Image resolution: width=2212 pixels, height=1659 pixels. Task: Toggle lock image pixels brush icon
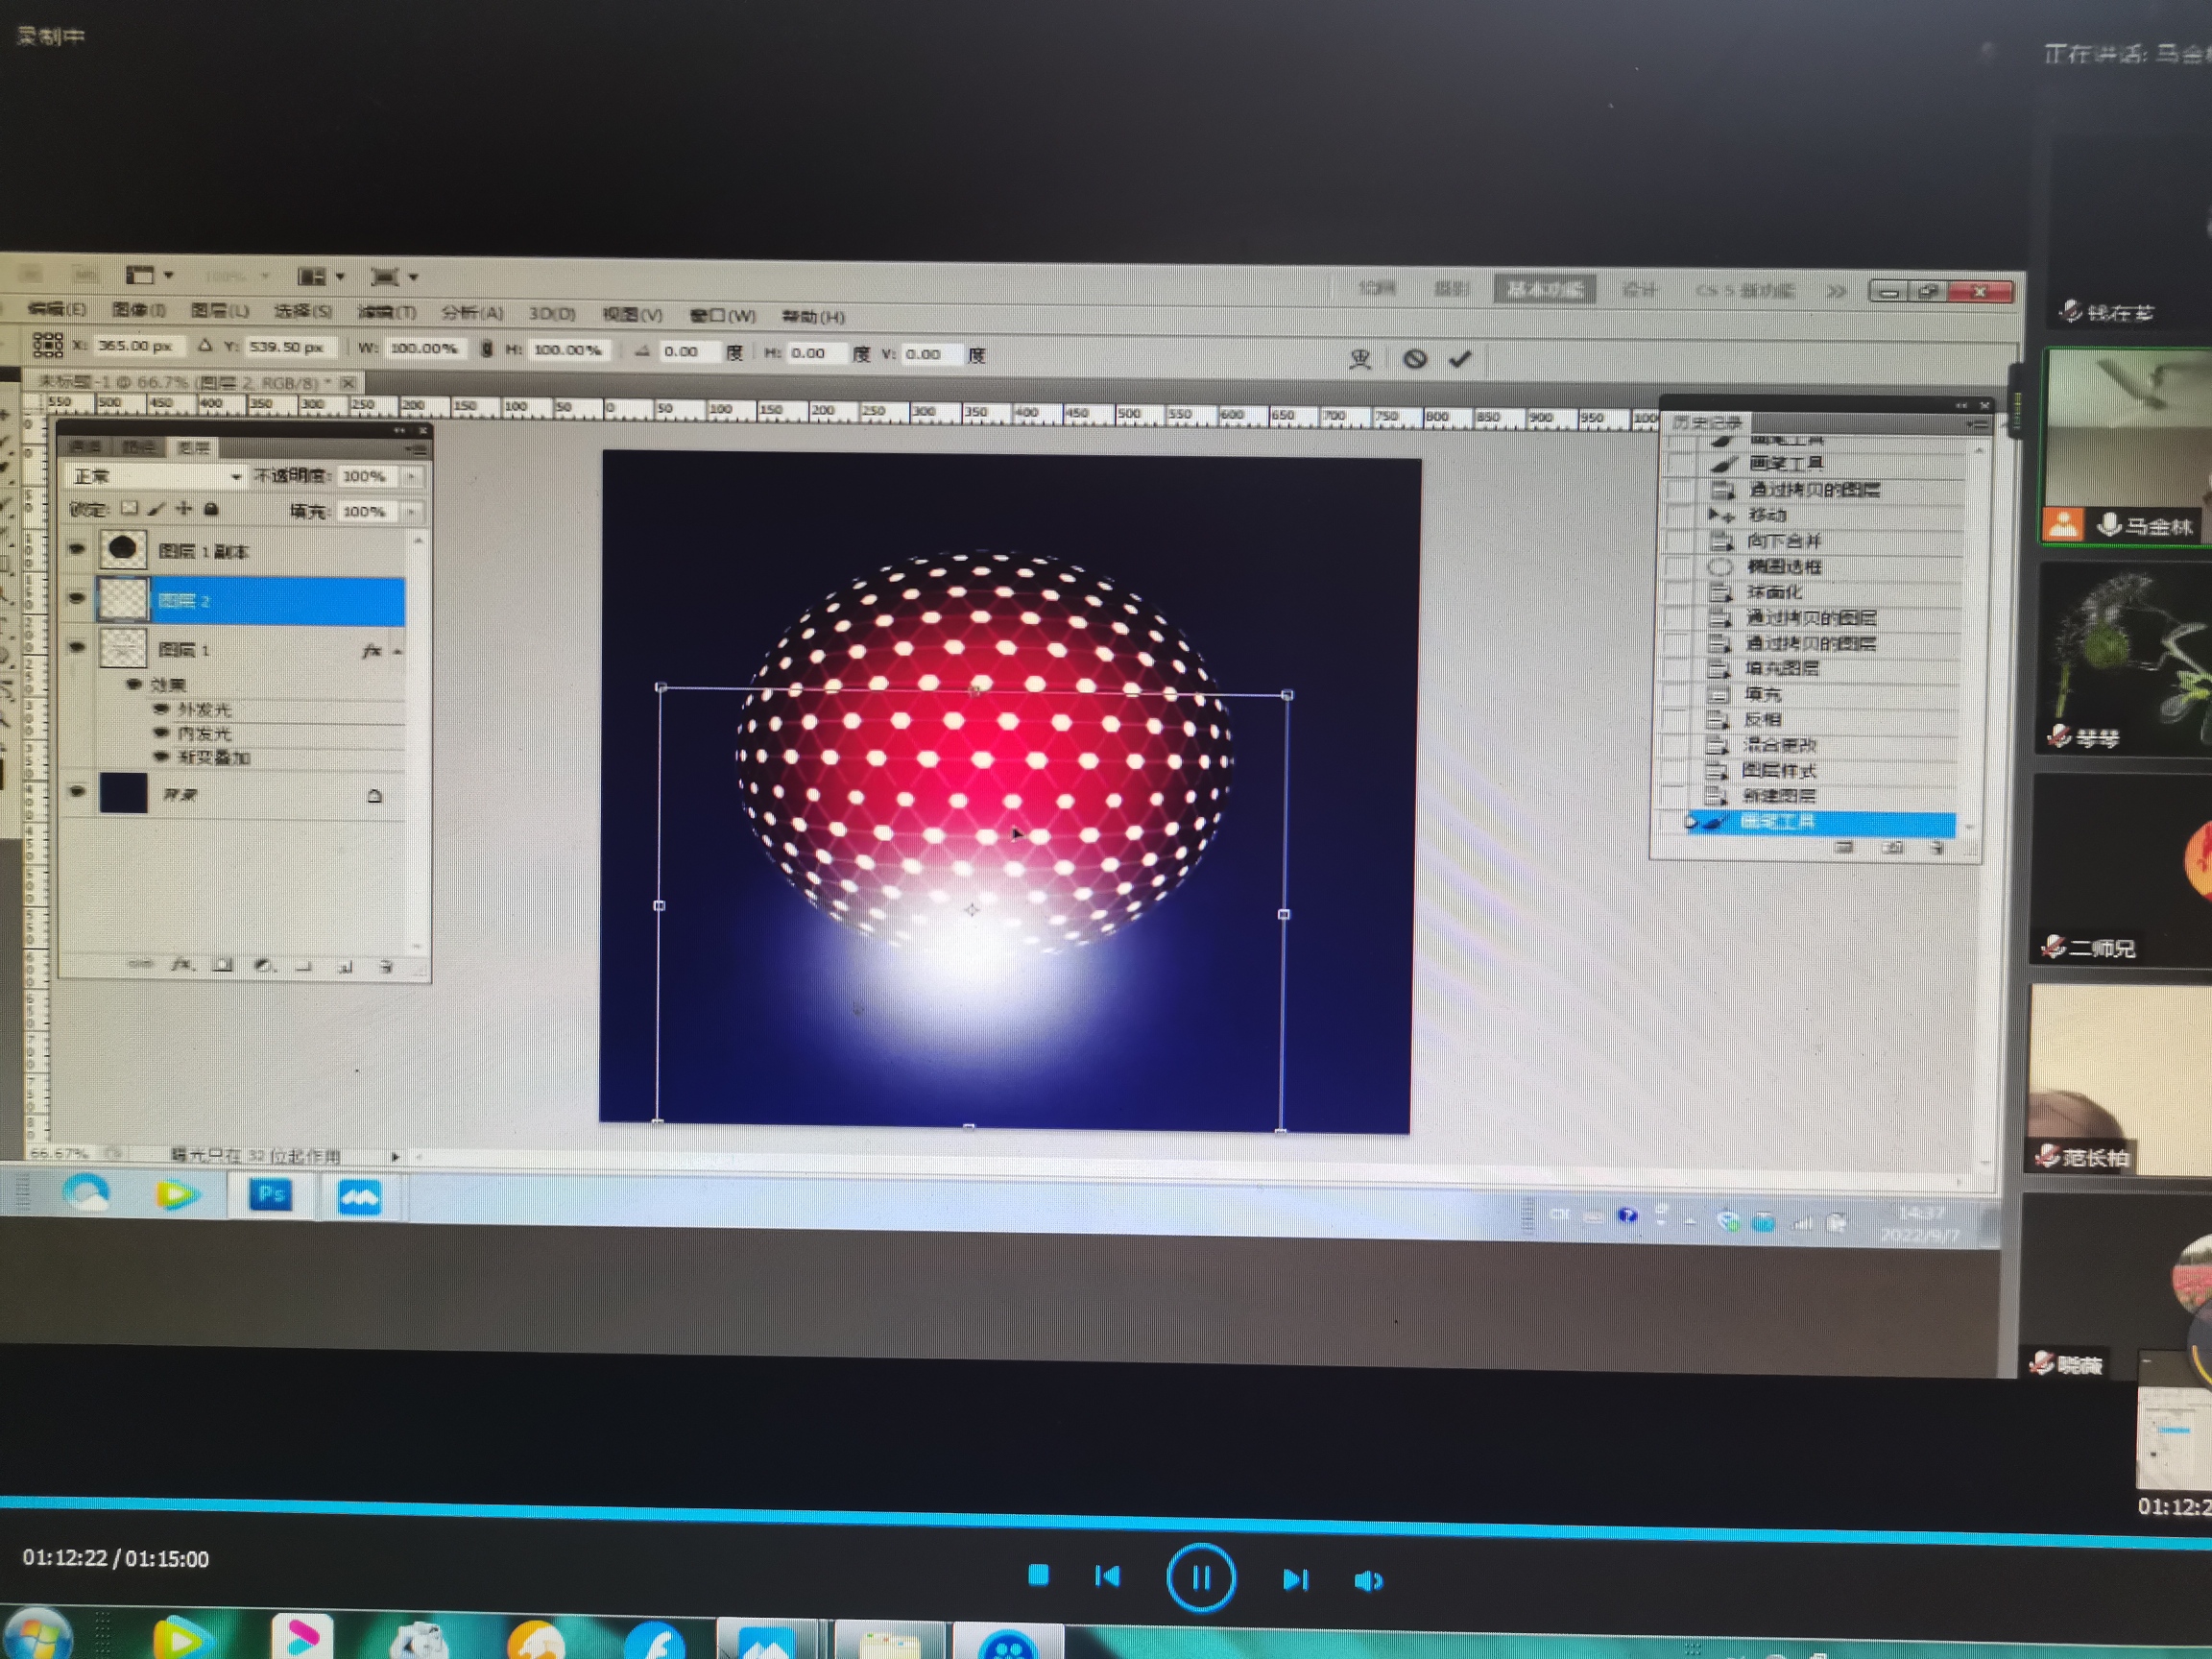click(x=156, y=509)
